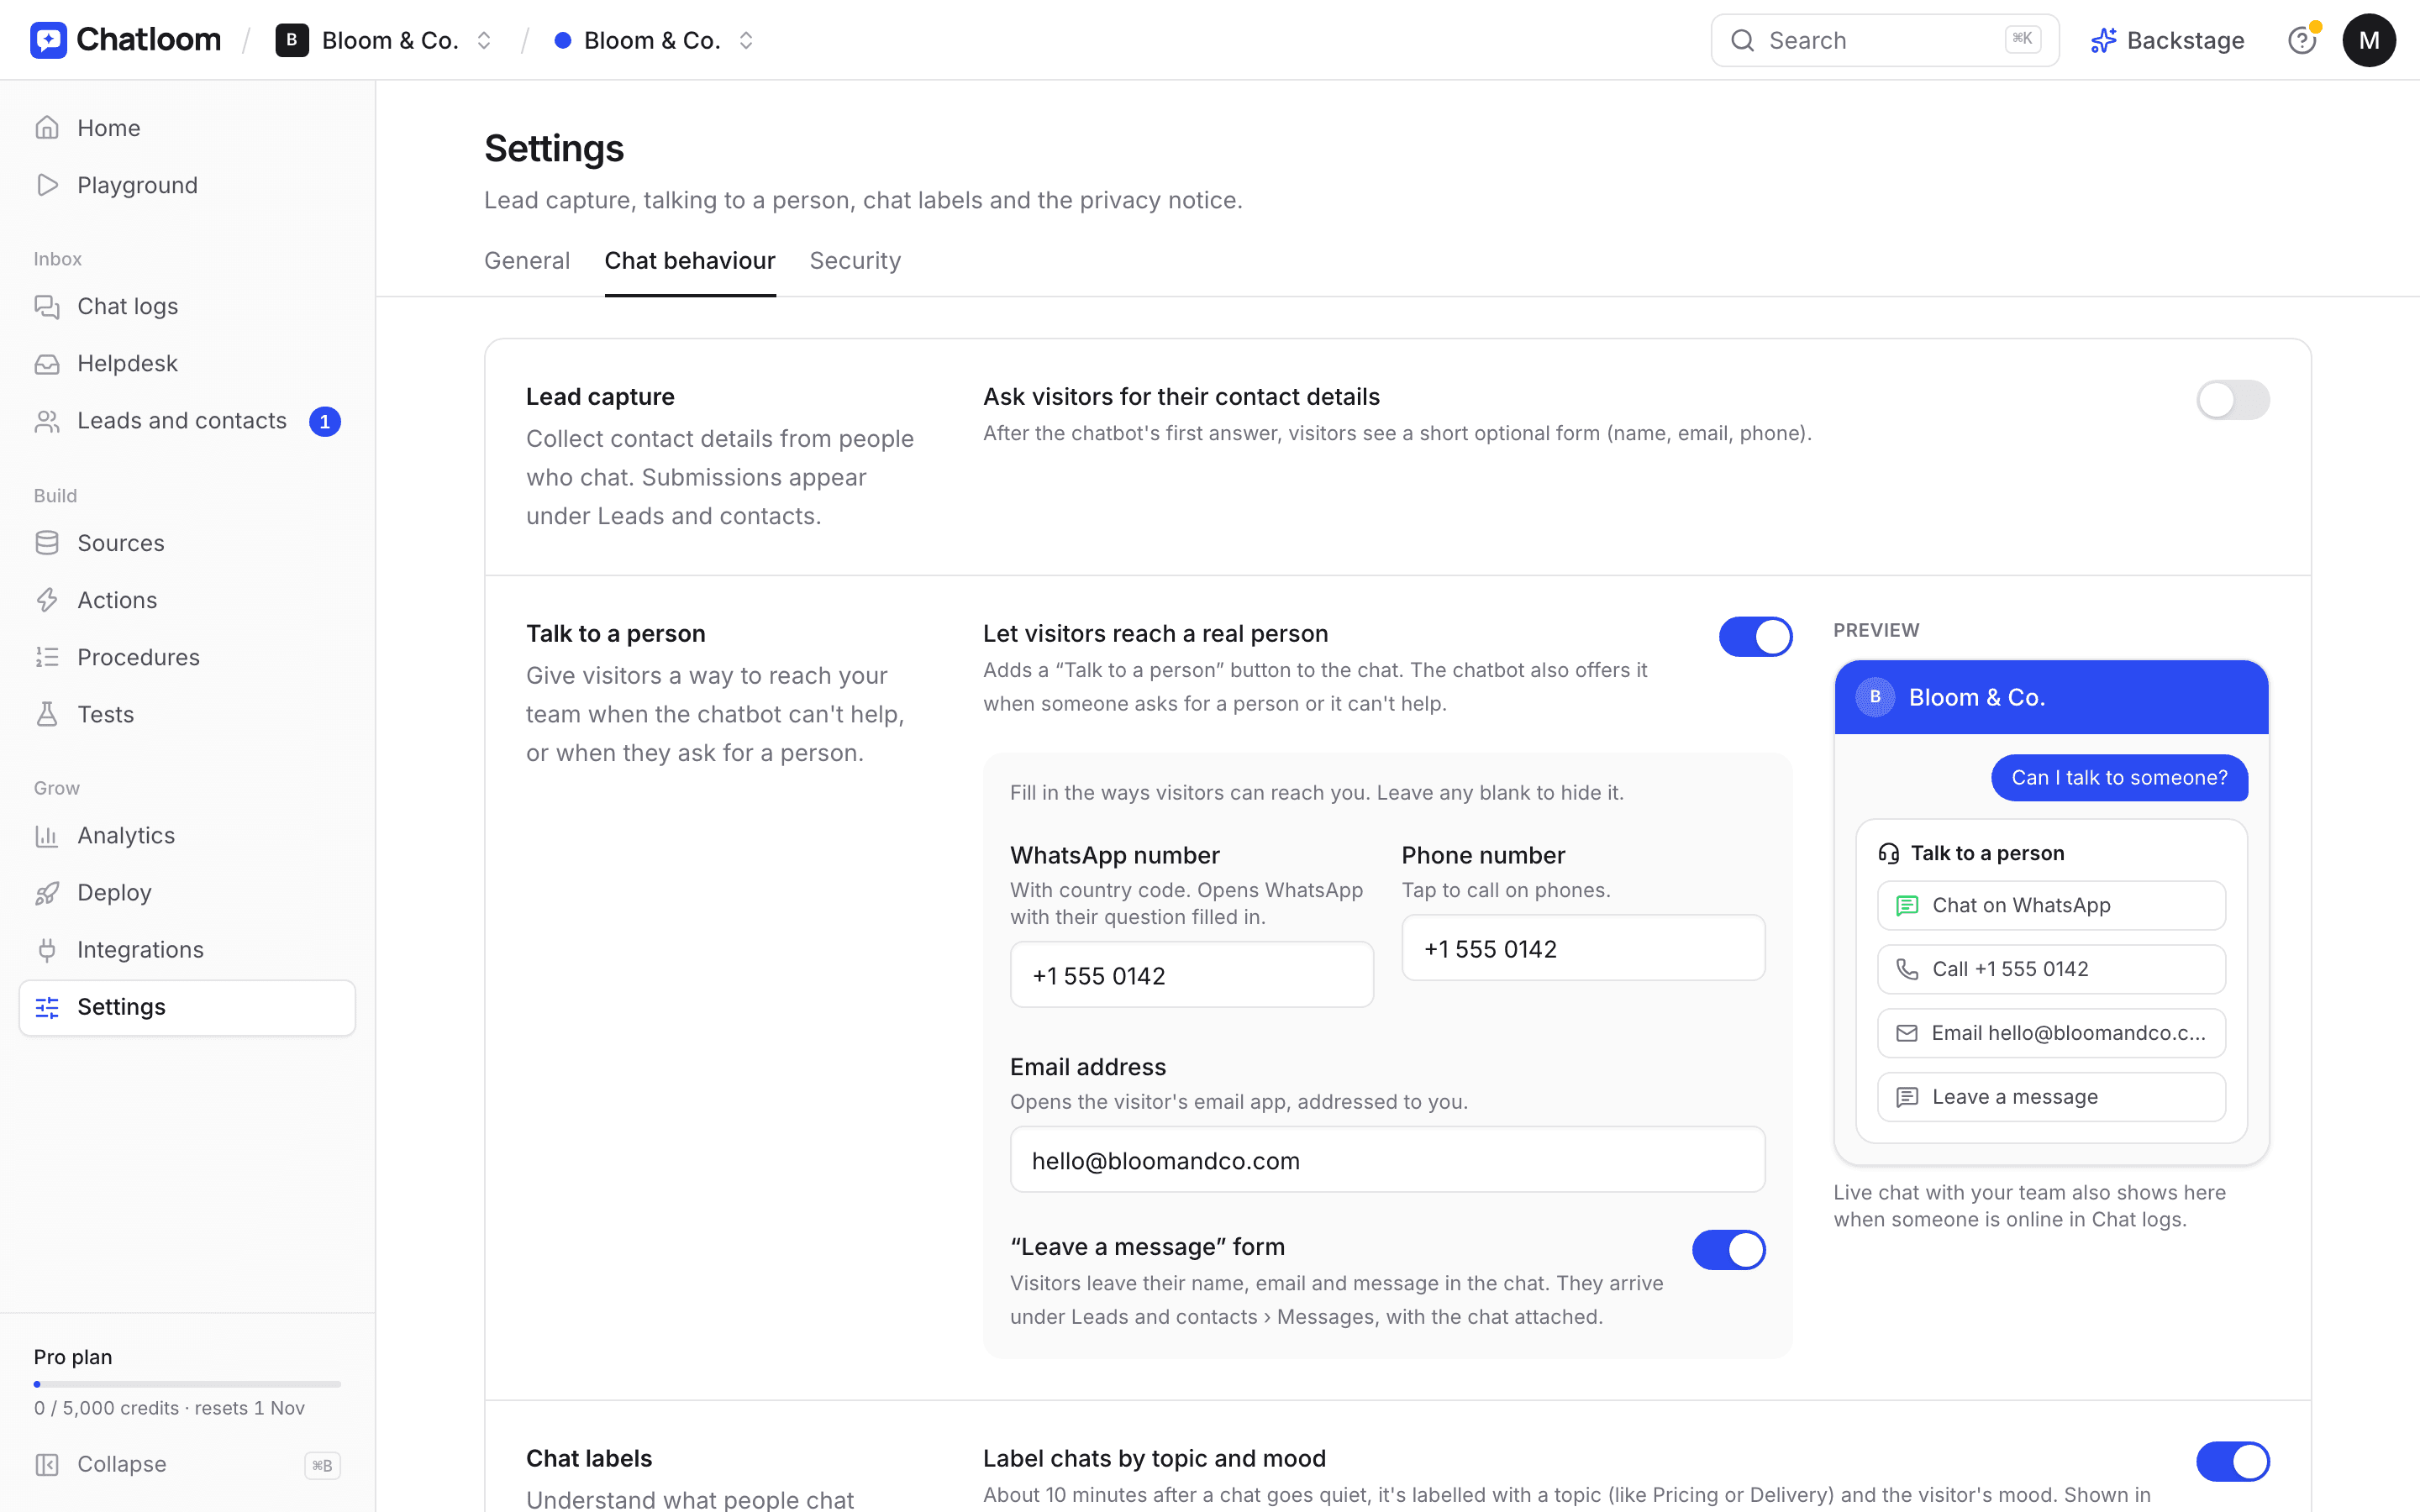Select the Settings sidebar item

(187, 1007)
